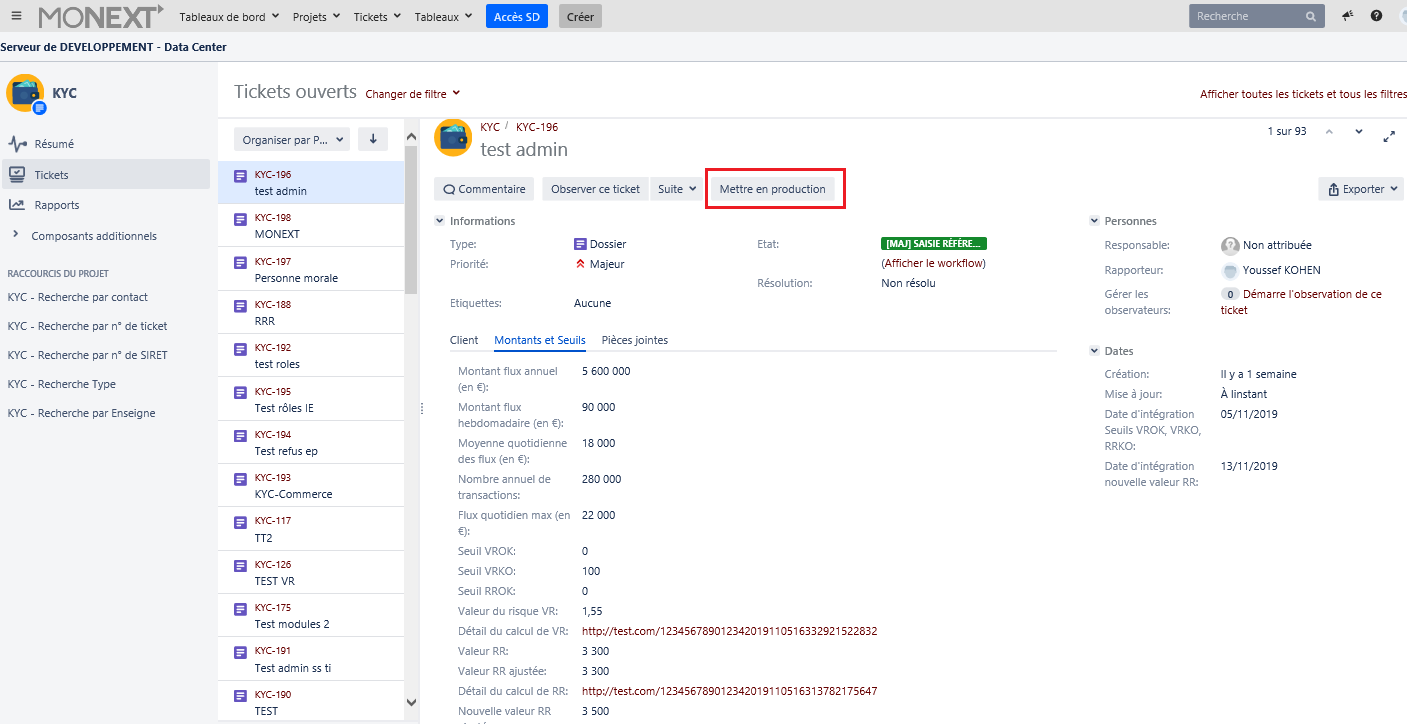Switch to the Pièces jointes tab

pos(634,340)
